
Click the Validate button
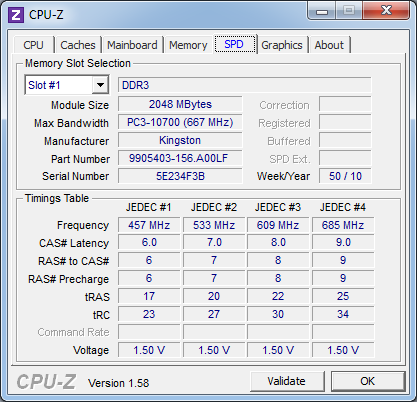[287, 381]
